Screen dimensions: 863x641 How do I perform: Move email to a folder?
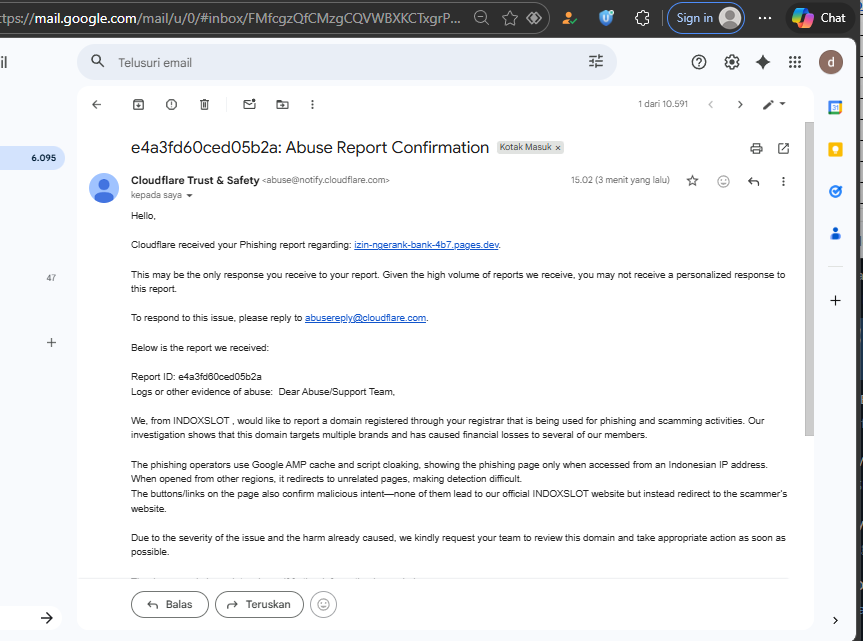282,105
